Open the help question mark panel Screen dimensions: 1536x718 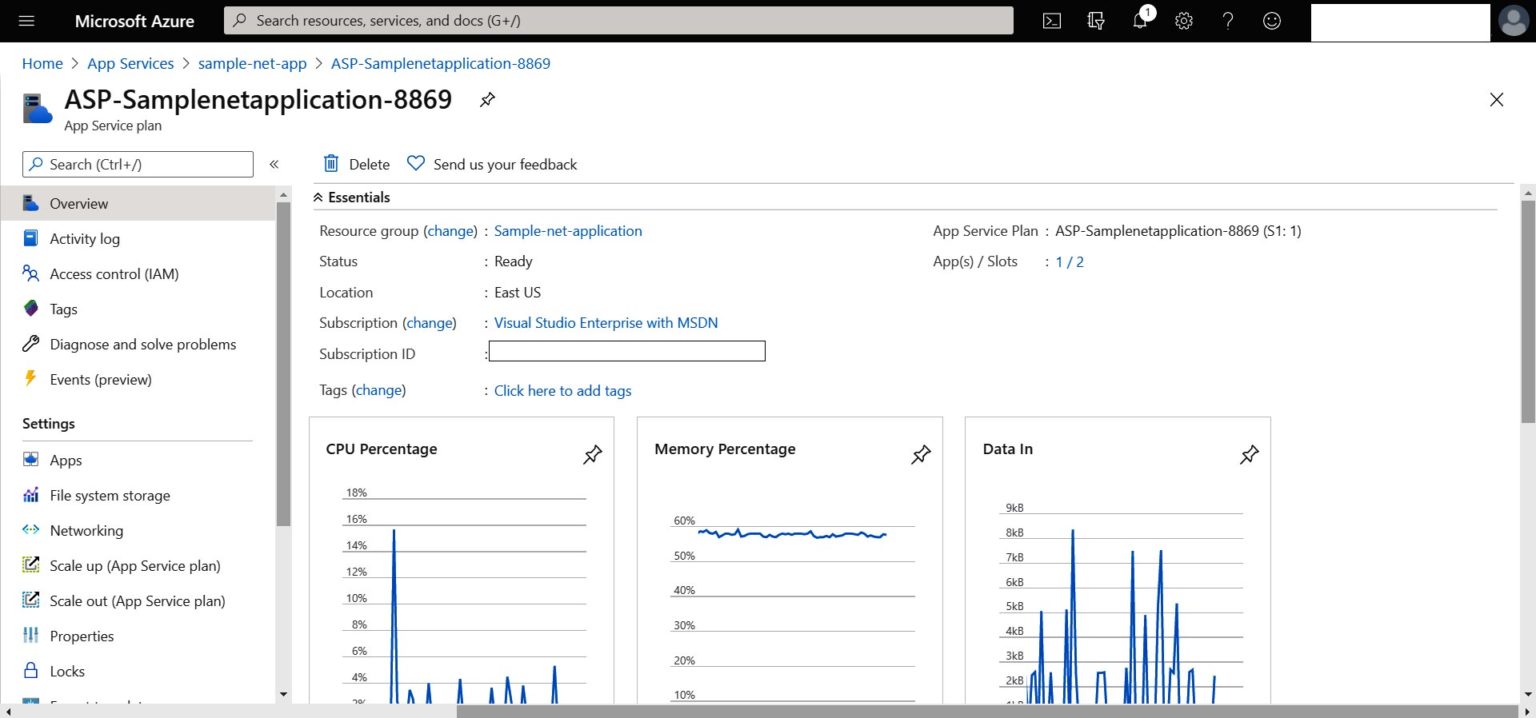point(1227,20)
